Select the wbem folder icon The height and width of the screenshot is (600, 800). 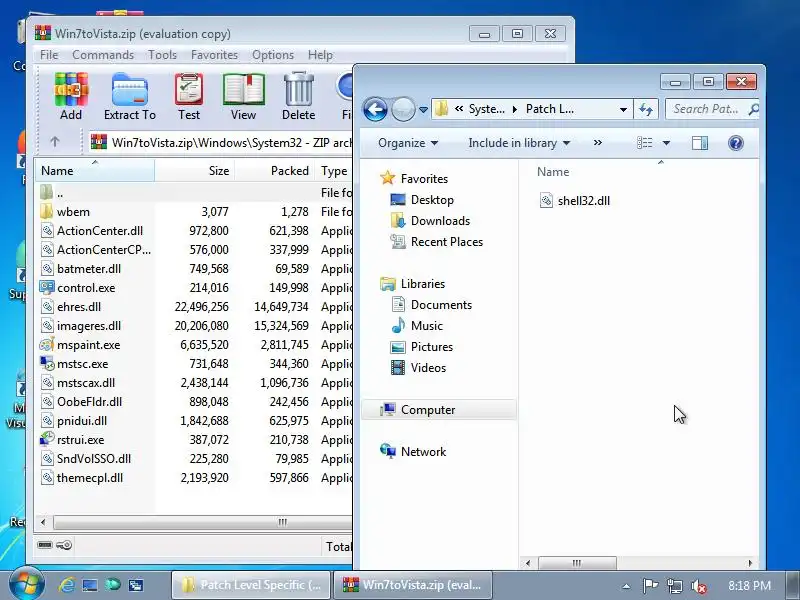coord(46,211)
